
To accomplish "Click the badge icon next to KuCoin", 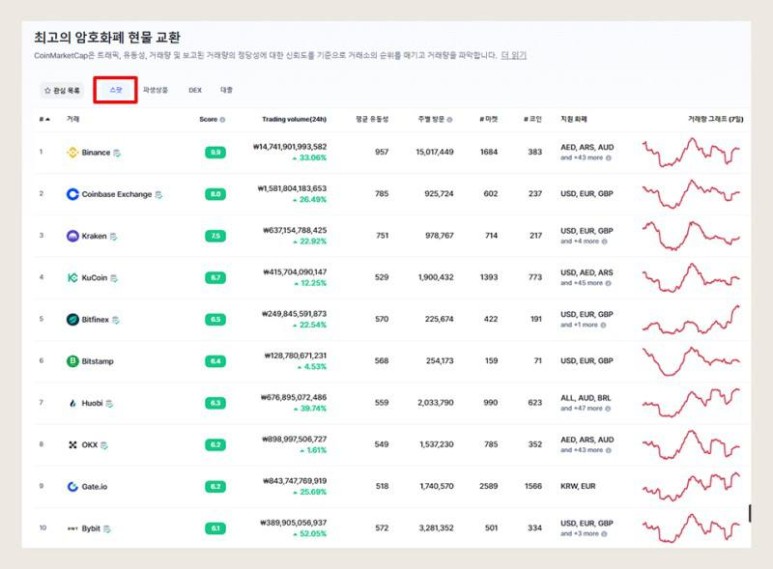I will (x=114, y=278).
